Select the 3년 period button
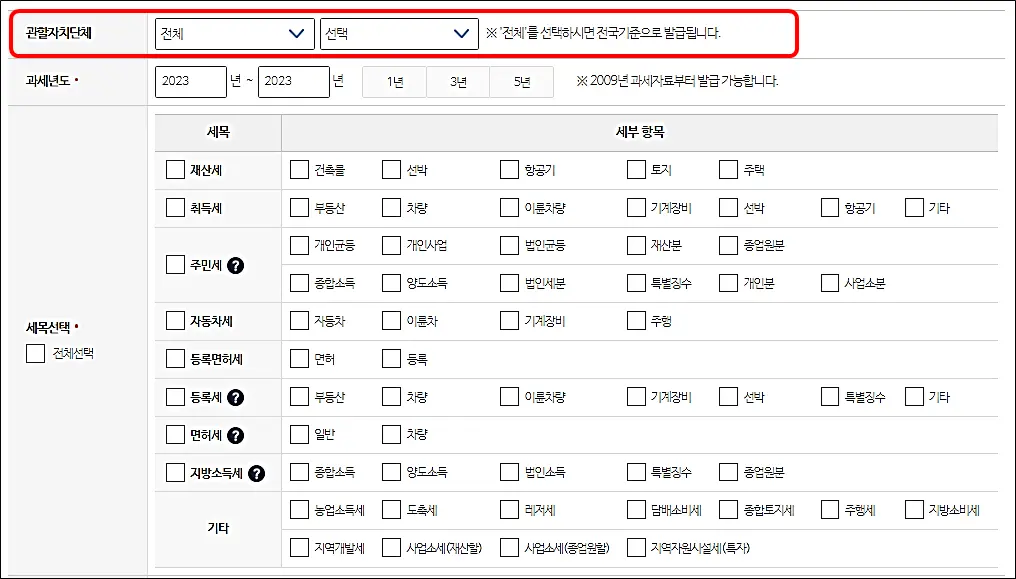The height and width of the screenshot is (579, 1016). click(457, 83)
